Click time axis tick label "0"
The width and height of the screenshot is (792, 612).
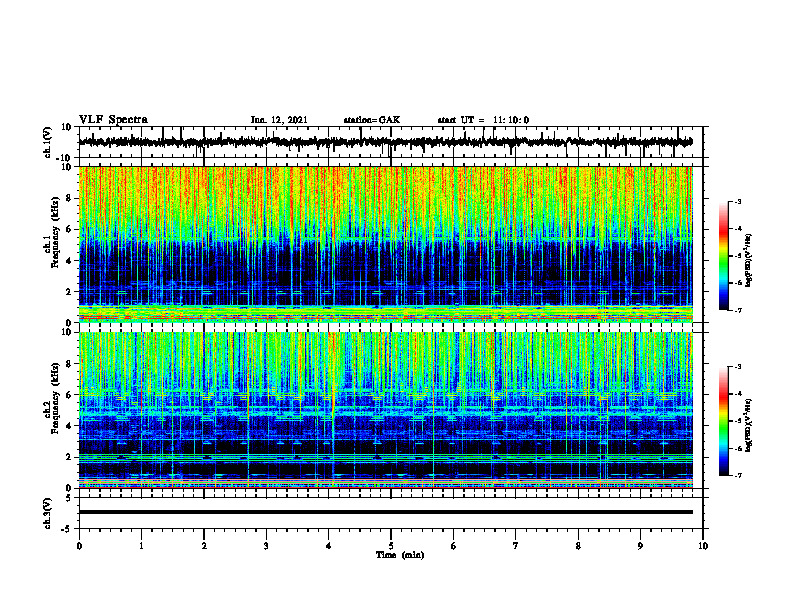pos(79,546)
